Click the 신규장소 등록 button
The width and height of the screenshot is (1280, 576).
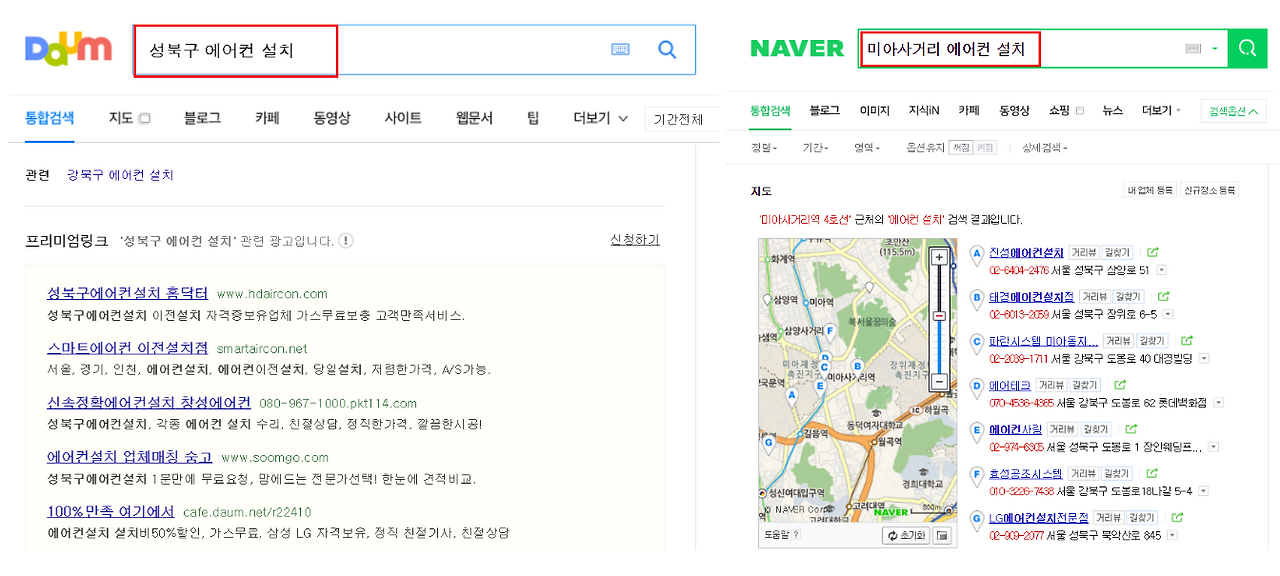(x=1209, y=190)
